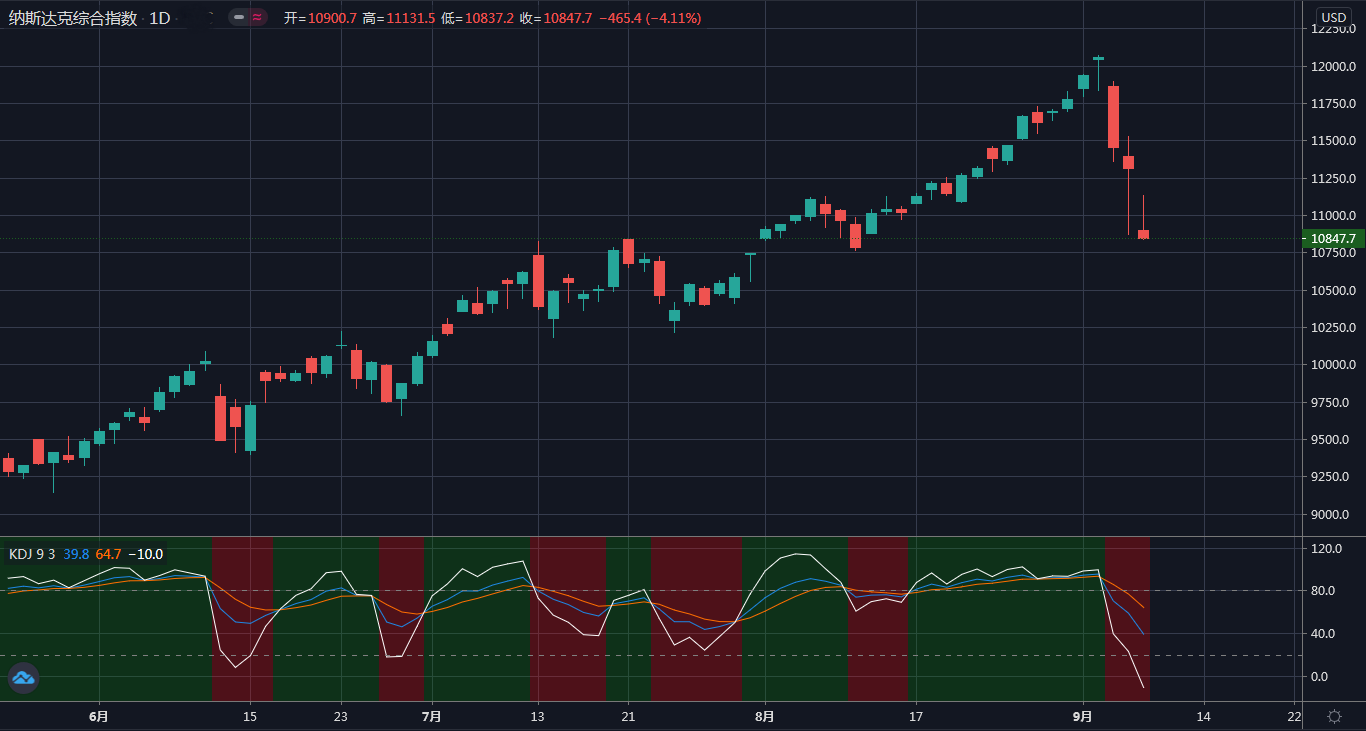Click the KDJ 9 3 indicator legend
Image resolution: width=1366 pixels, height=731 pixels.
pos(32,554)
